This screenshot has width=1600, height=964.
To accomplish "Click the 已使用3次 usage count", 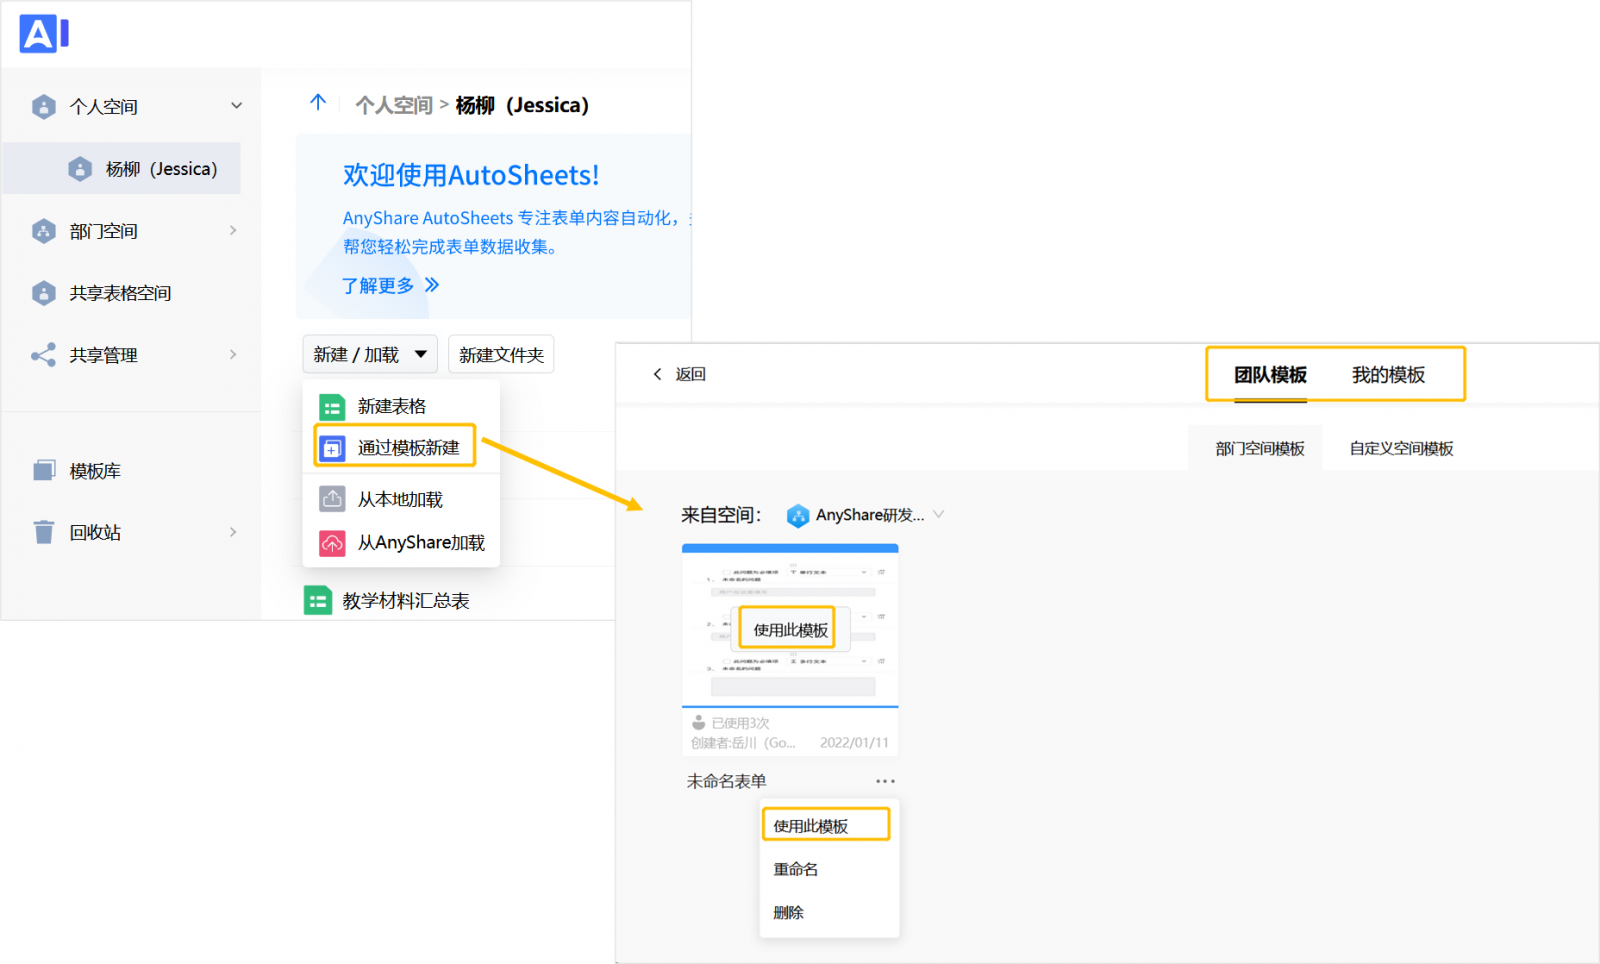I will tap(740, 723).
